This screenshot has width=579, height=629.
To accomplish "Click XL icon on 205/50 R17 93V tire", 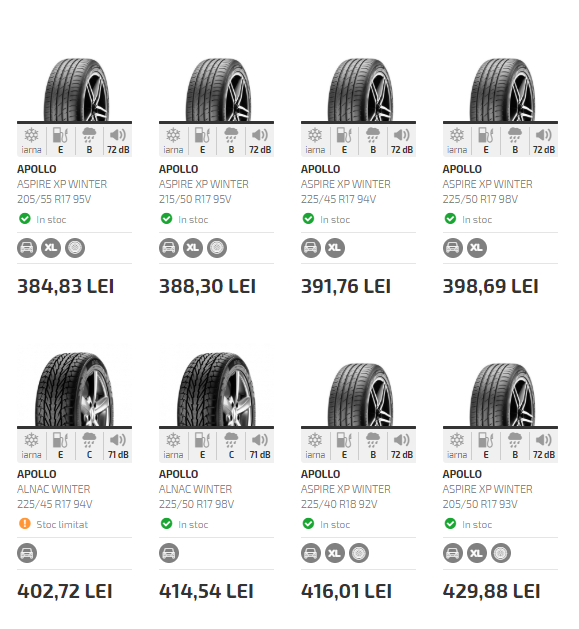I will 477,553.
